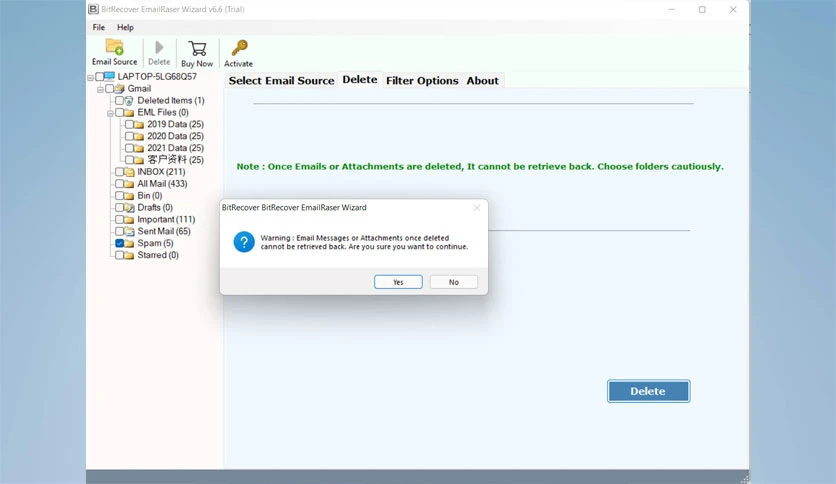Select the All Mail (433) label
The height and width of the screenshot is (484, 836).
(x=162, y=183)
